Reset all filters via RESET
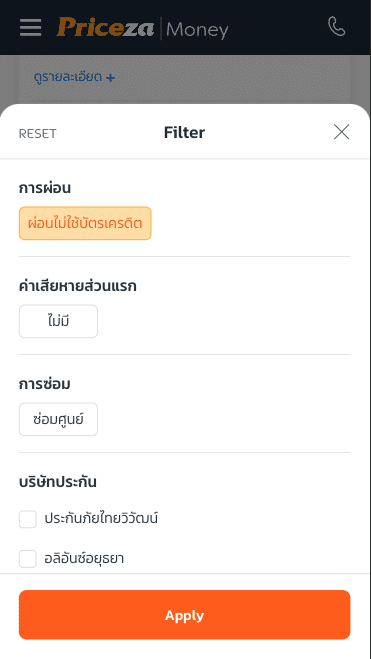Viewport: 371px width, 659px height. (x=37, y=134)
